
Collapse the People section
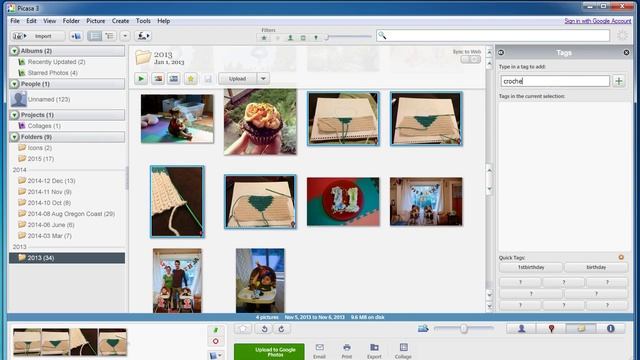click(x=15, y=84)
